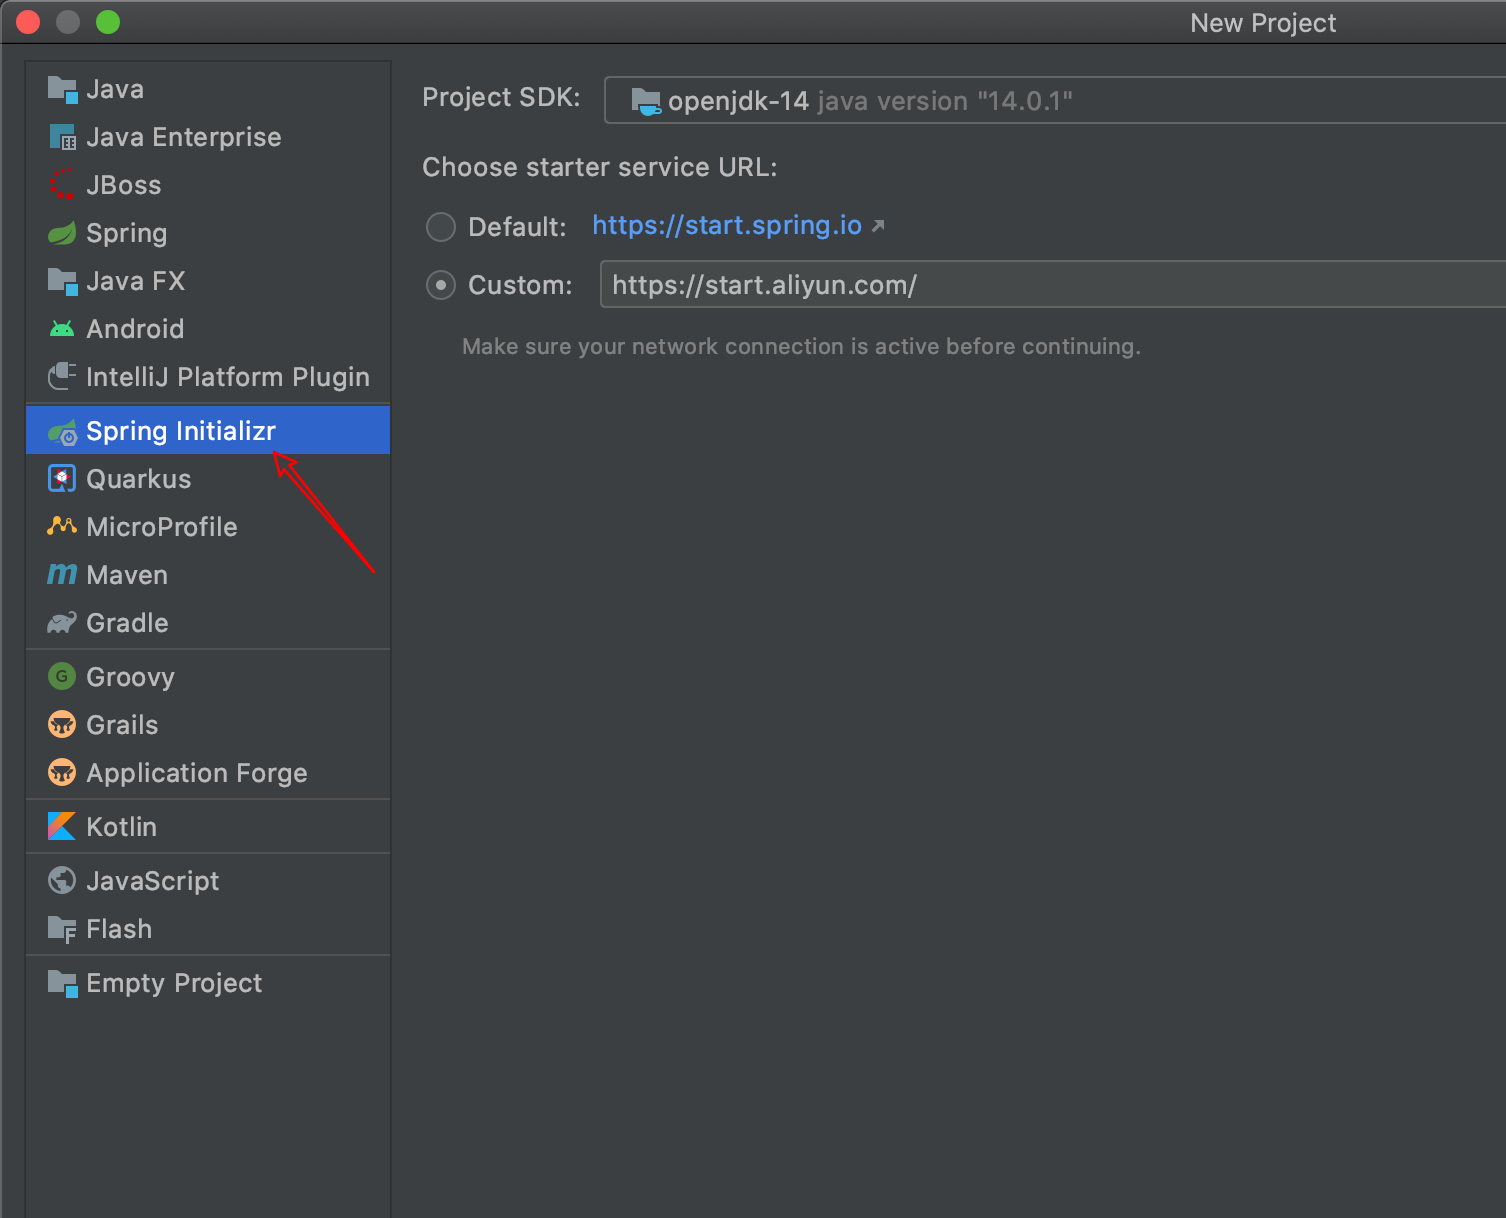Viewport: 1506px width, 1218px height.
Task: Pick Application Forge entry
Action: [208, 773]
